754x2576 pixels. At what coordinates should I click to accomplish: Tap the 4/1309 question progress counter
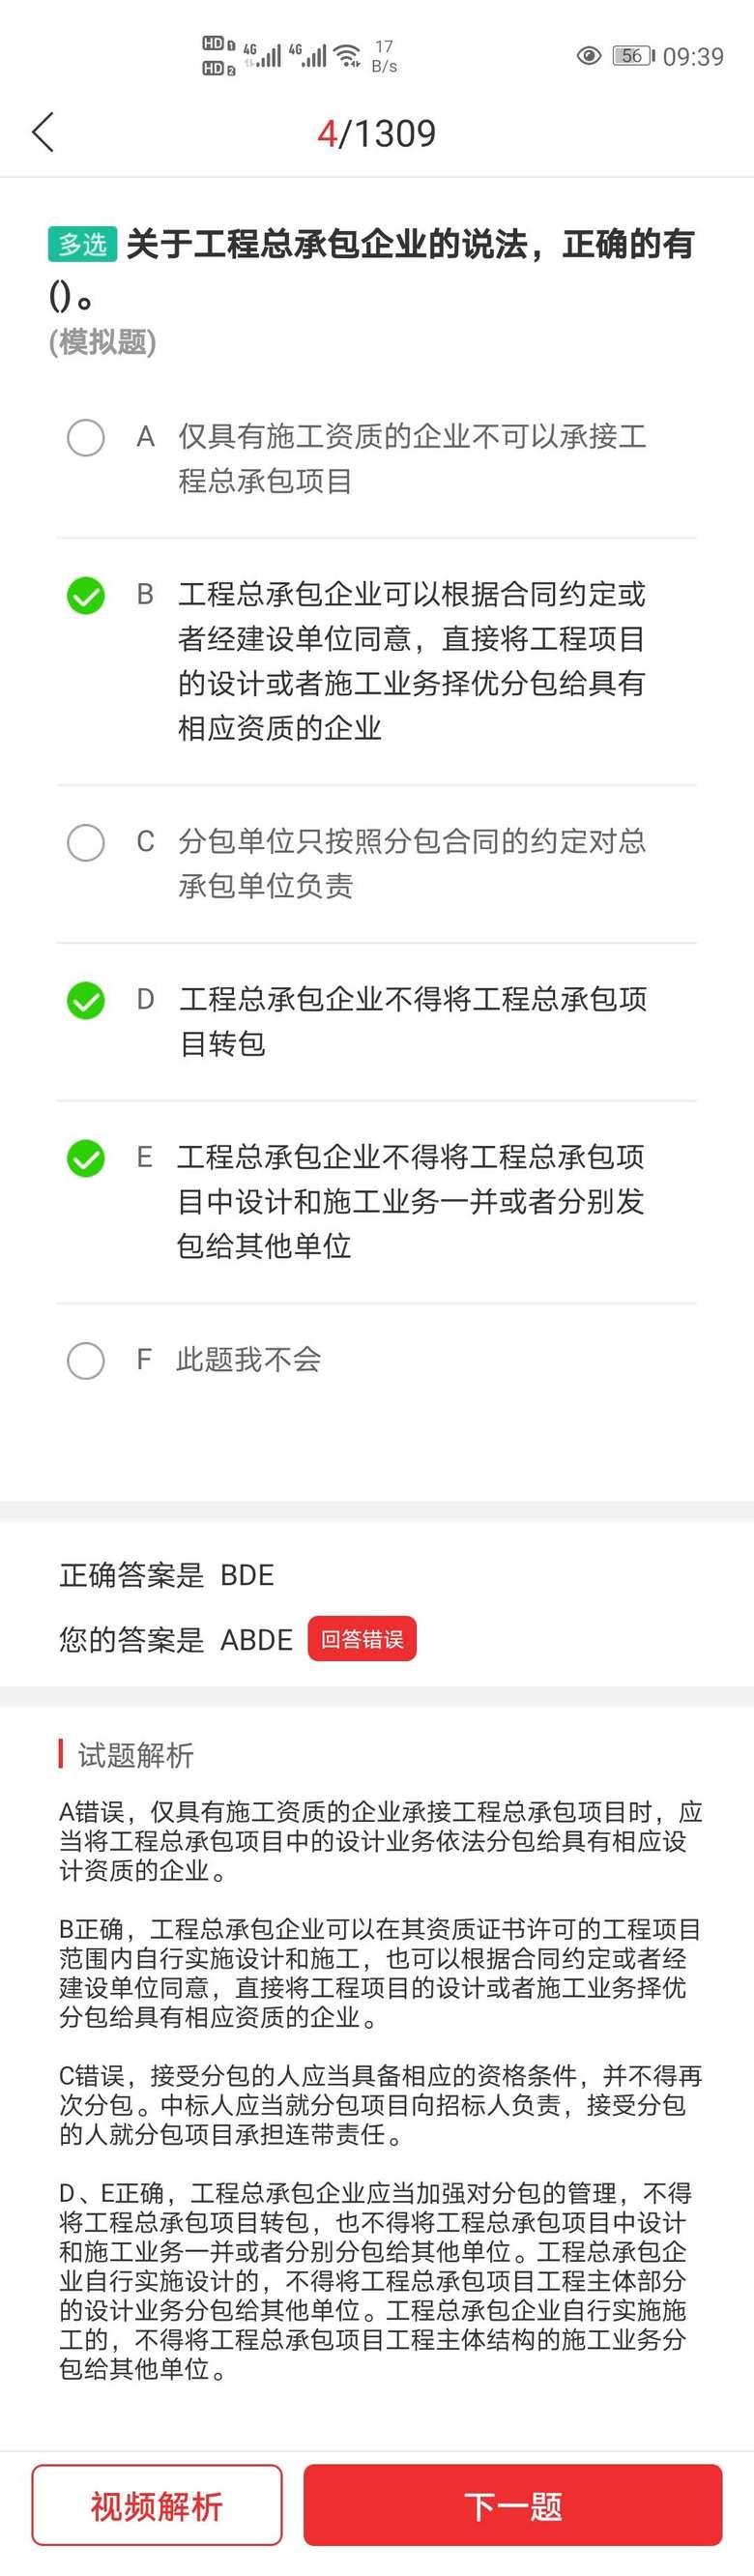click(x=377, y=133)
